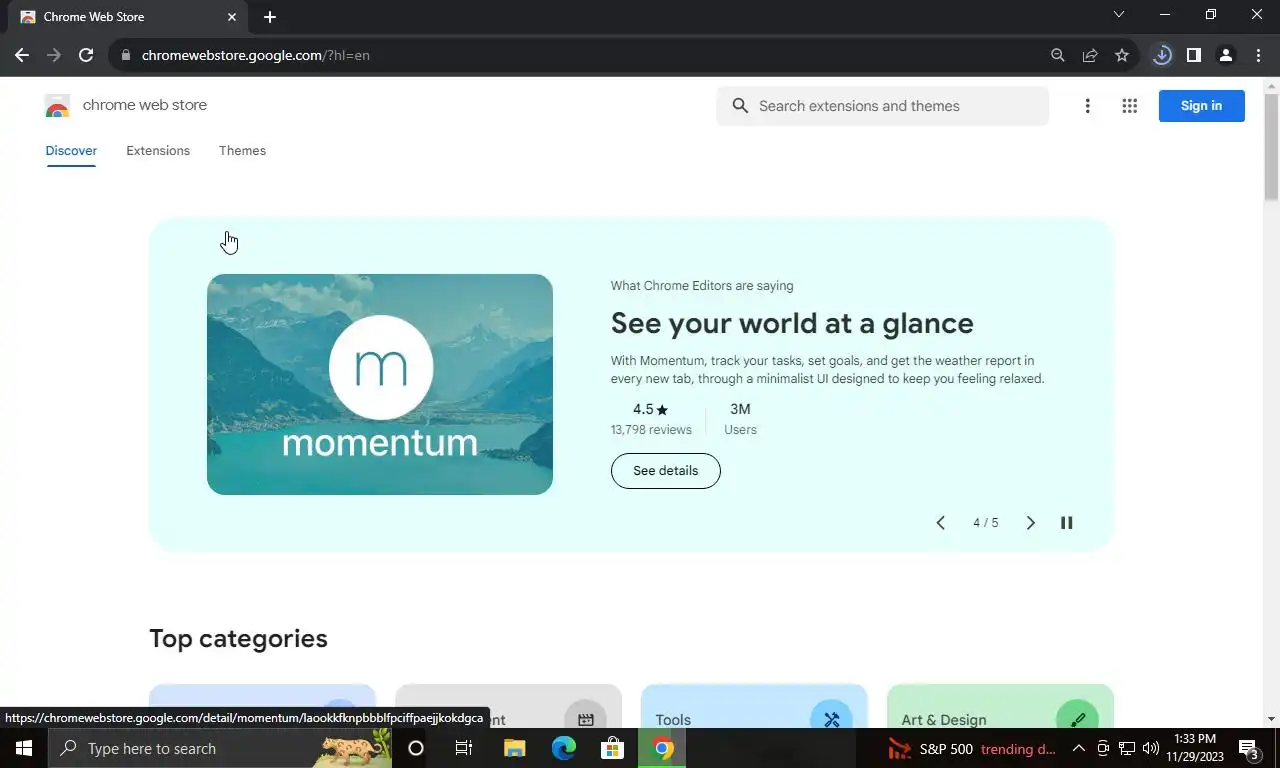Switch to the Extensions tab

(158, 151)
